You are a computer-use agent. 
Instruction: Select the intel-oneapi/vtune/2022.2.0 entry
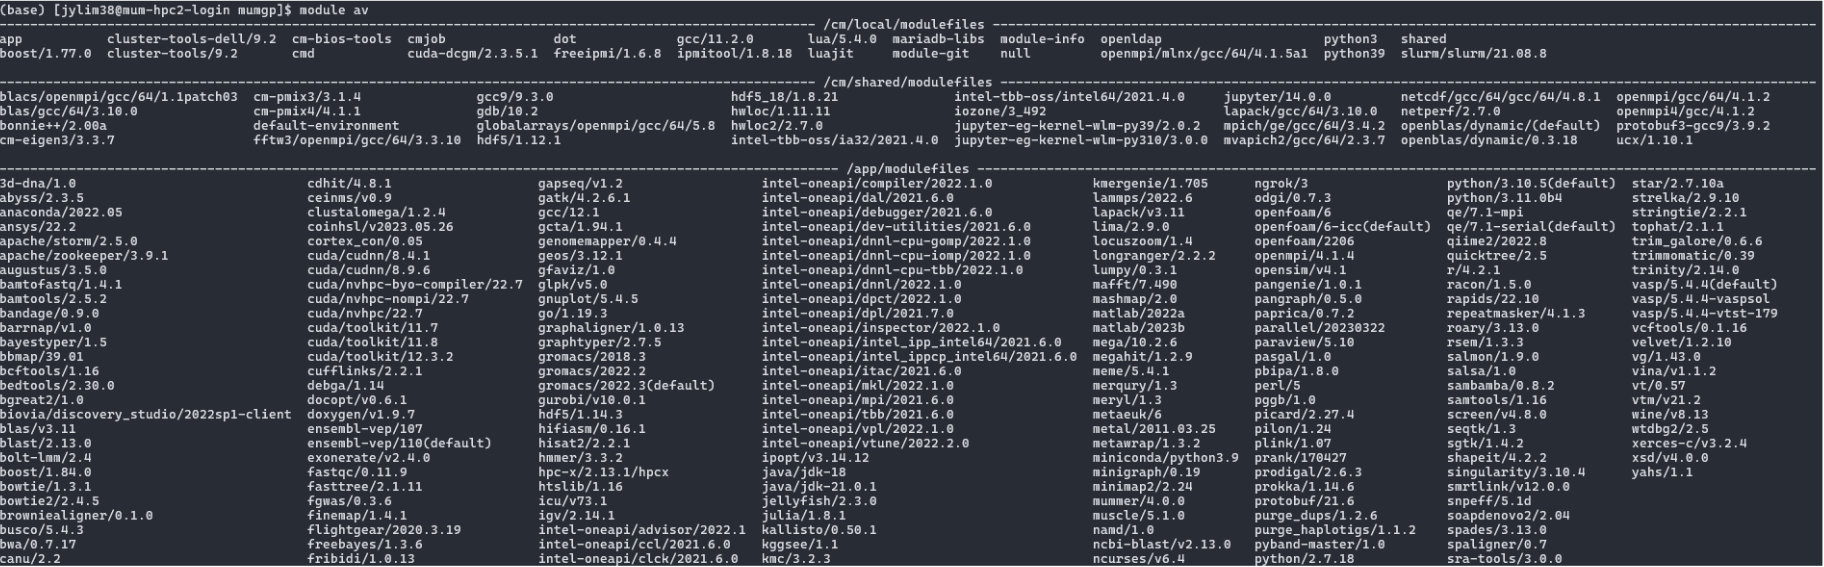[865, 443]
